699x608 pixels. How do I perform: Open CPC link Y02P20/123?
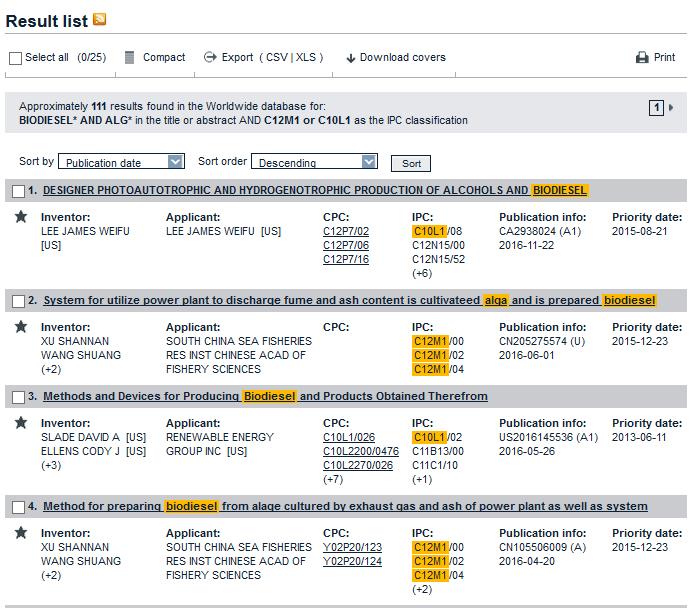point(353,547)
